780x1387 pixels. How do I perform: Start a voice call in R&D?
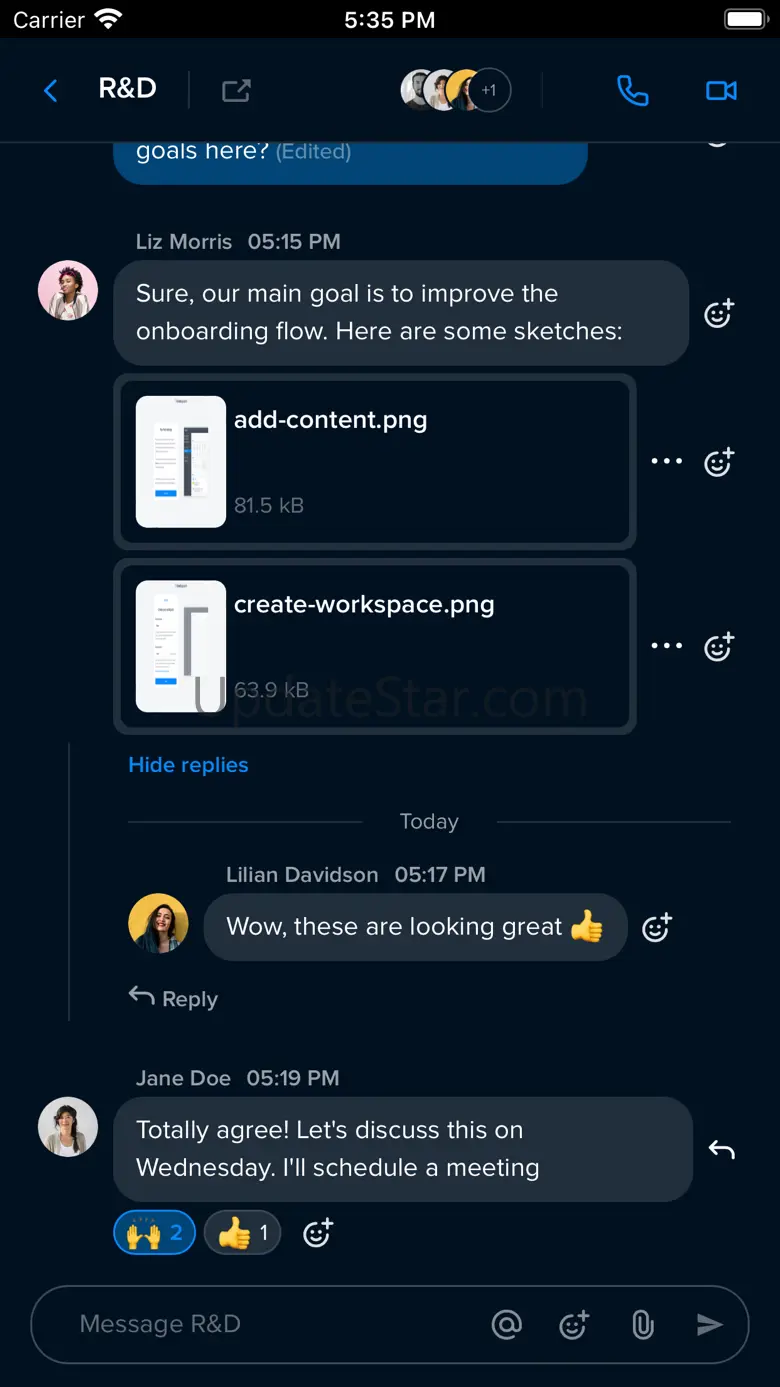pos(632,91)
